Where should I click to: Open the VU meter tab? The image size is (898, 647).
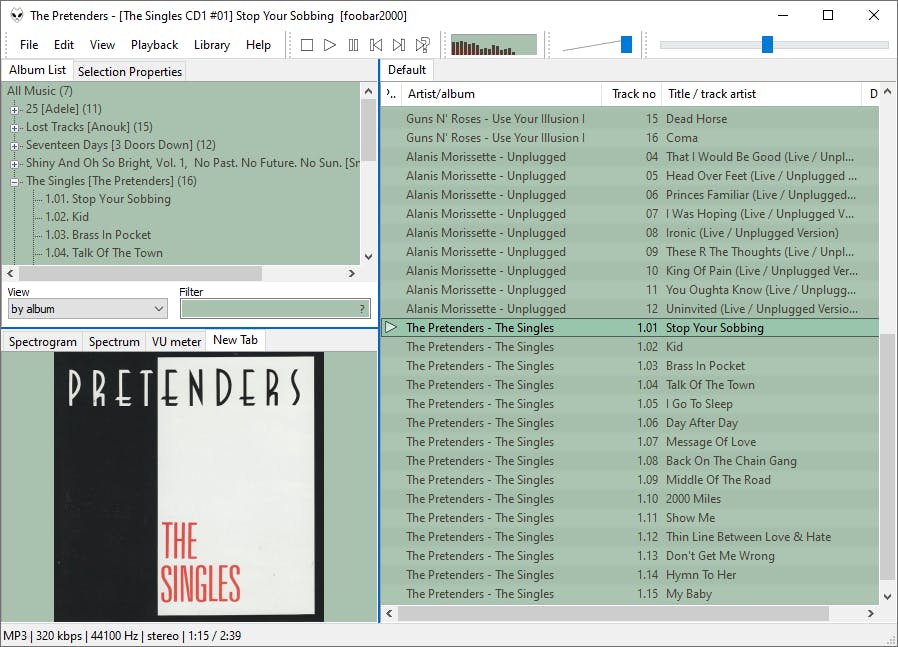[x=176, y=342]
